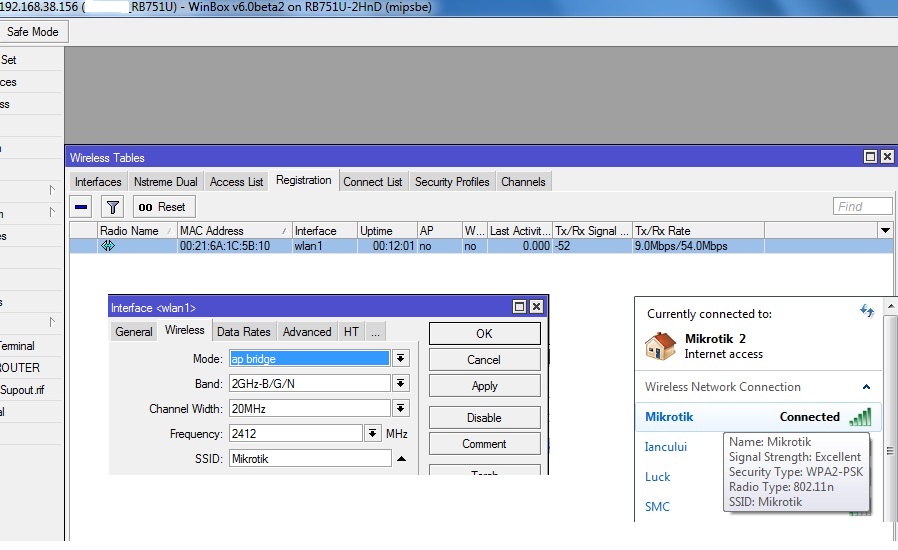898x550 pixels.
Task: Open the Mode dropdown arrow
Action: 401,359
